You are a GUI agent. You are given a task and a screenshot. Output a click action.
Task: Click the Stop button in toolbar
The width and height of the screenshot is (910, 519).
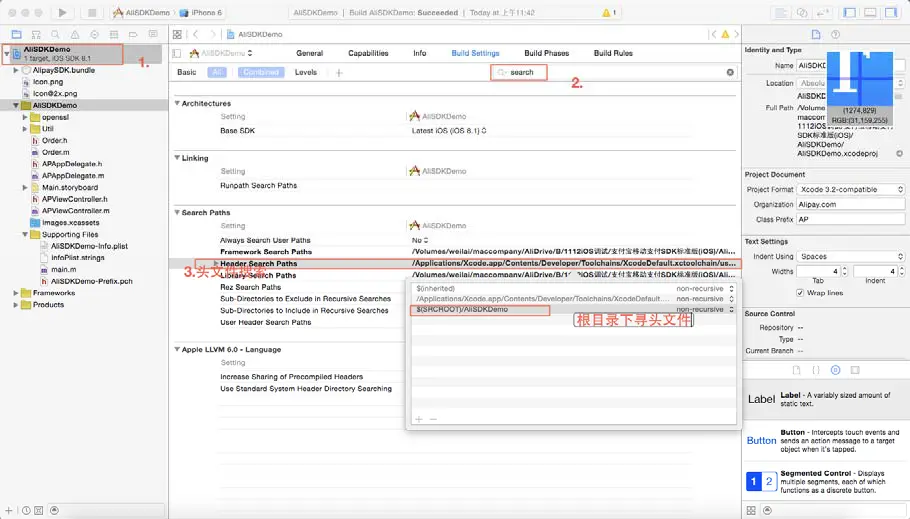pyautogui.click(x=92, y=12)
